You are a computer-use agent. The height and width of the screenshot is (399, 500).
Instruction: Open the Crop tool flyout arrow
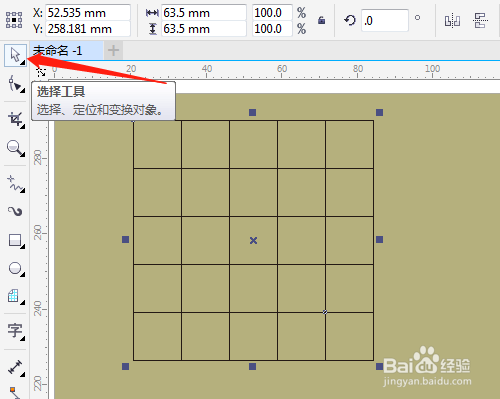point(22,126)
